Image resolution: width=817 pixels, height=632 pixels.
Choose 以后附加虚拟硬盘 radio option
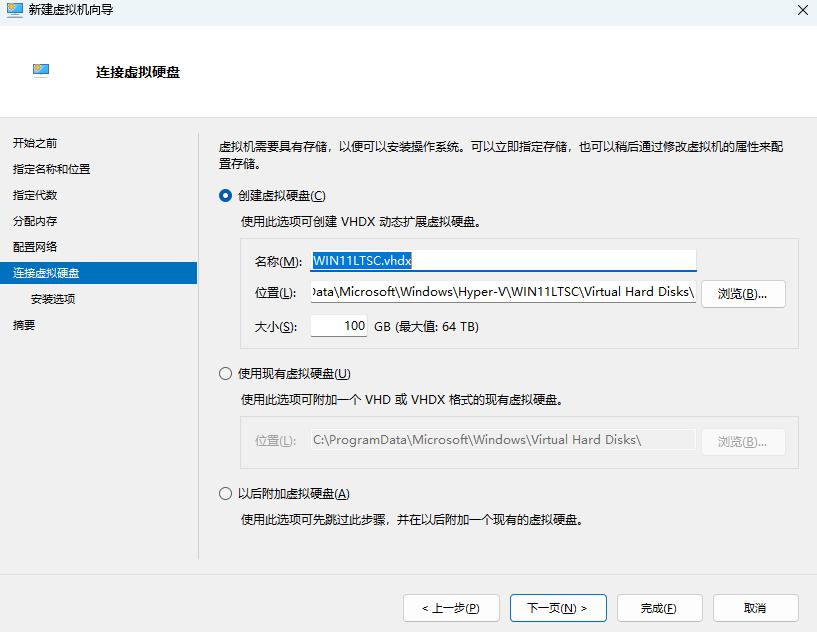(x=225, y=494)
